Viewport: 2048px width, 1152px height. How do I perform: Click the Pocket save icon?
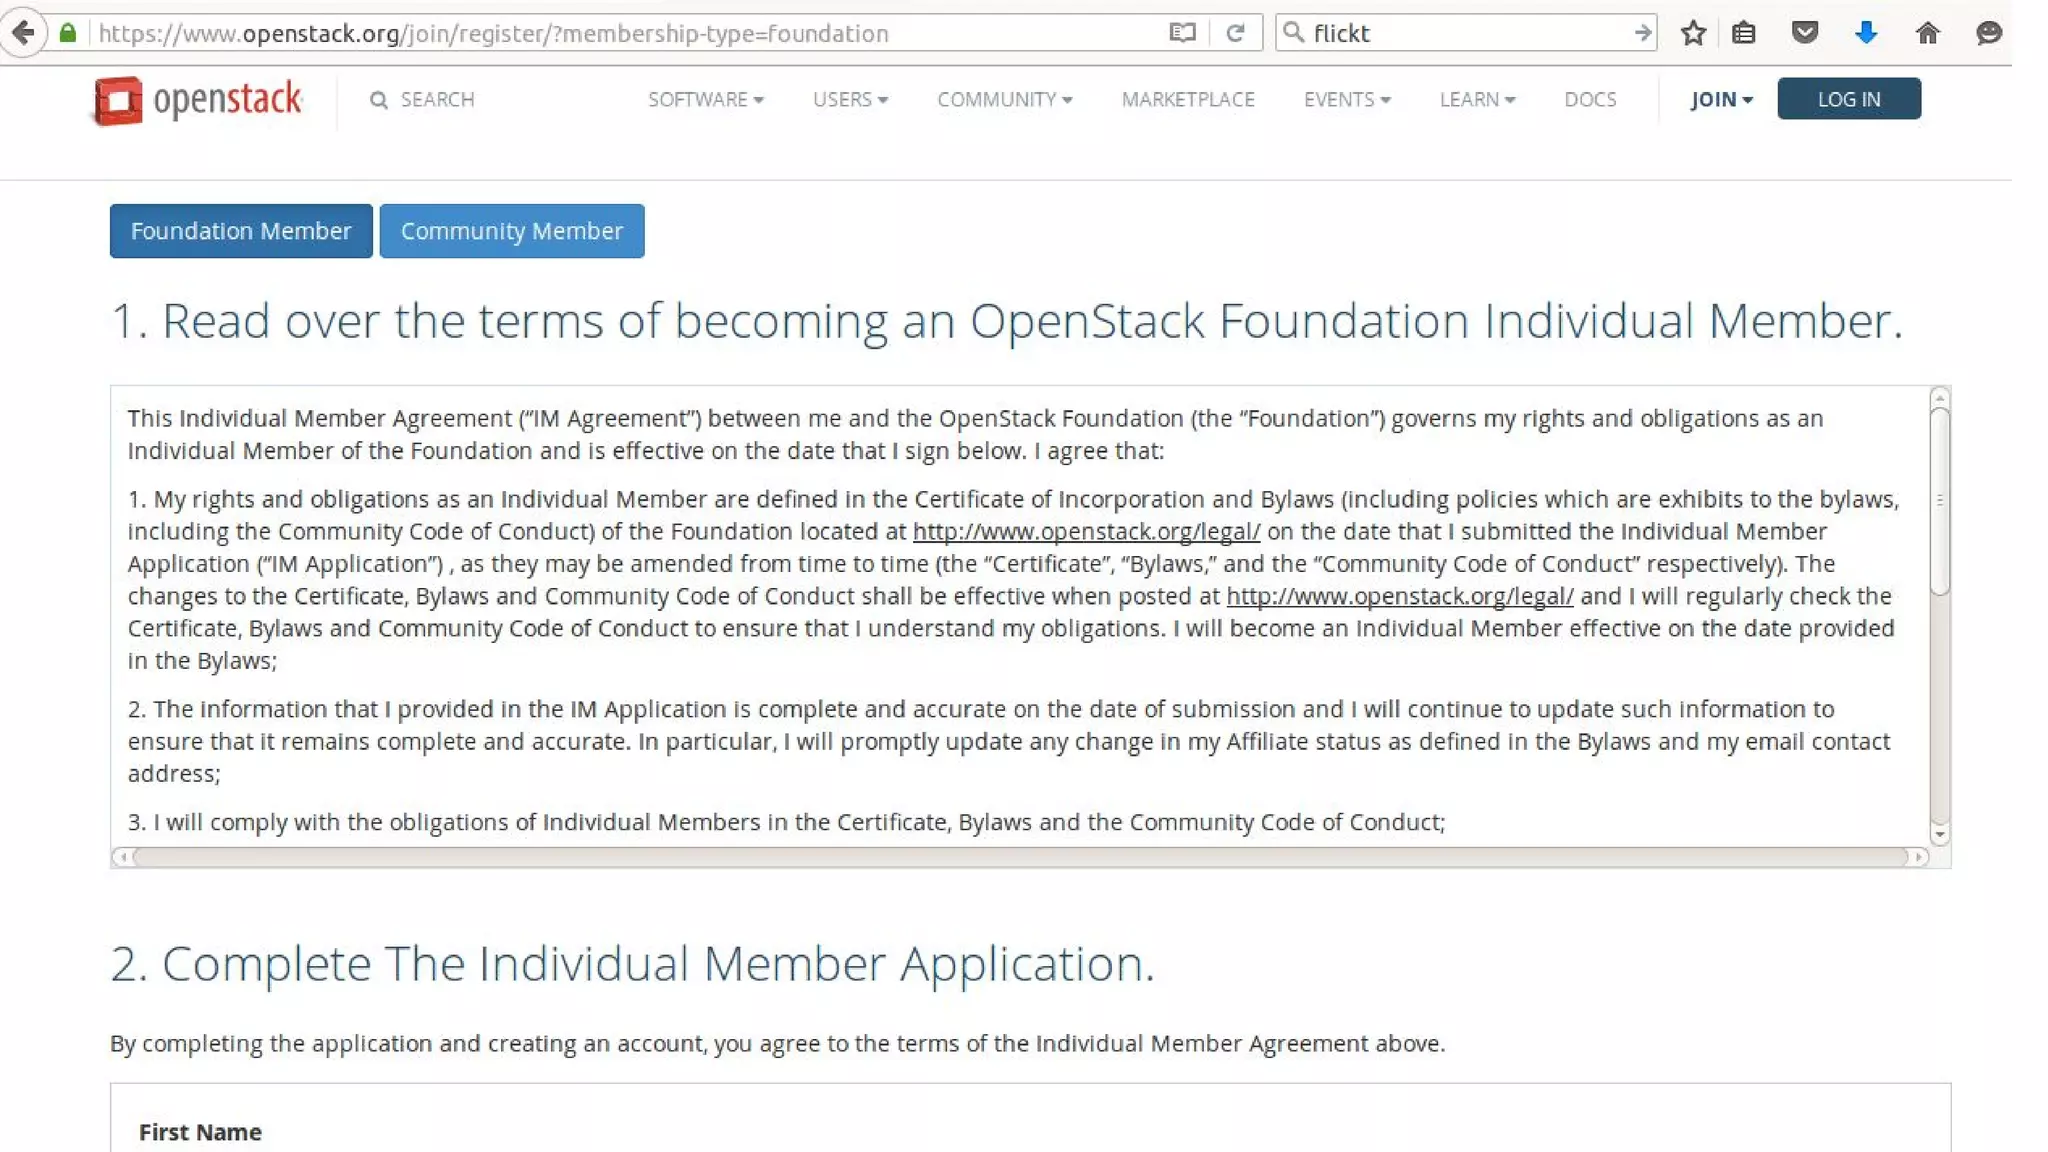(1805, 33)
